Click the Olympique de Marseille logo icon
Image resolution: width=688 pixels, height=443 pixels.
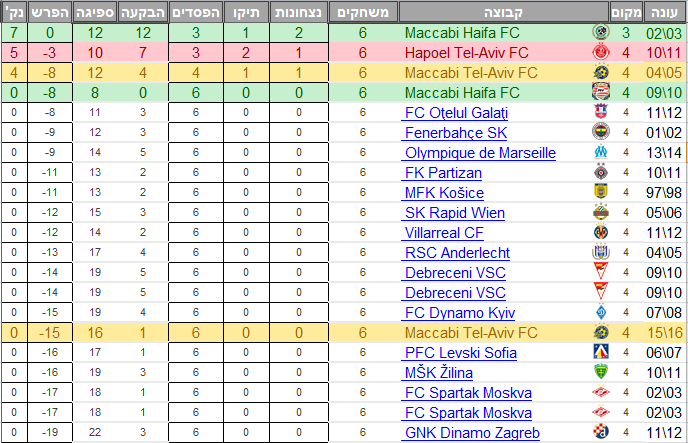coord(600,152)
